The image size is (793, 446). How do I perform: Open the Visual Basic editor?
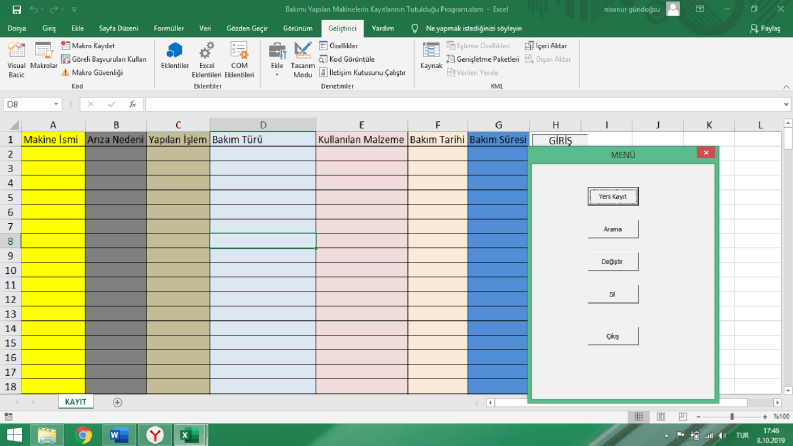(x=16, y=60)
